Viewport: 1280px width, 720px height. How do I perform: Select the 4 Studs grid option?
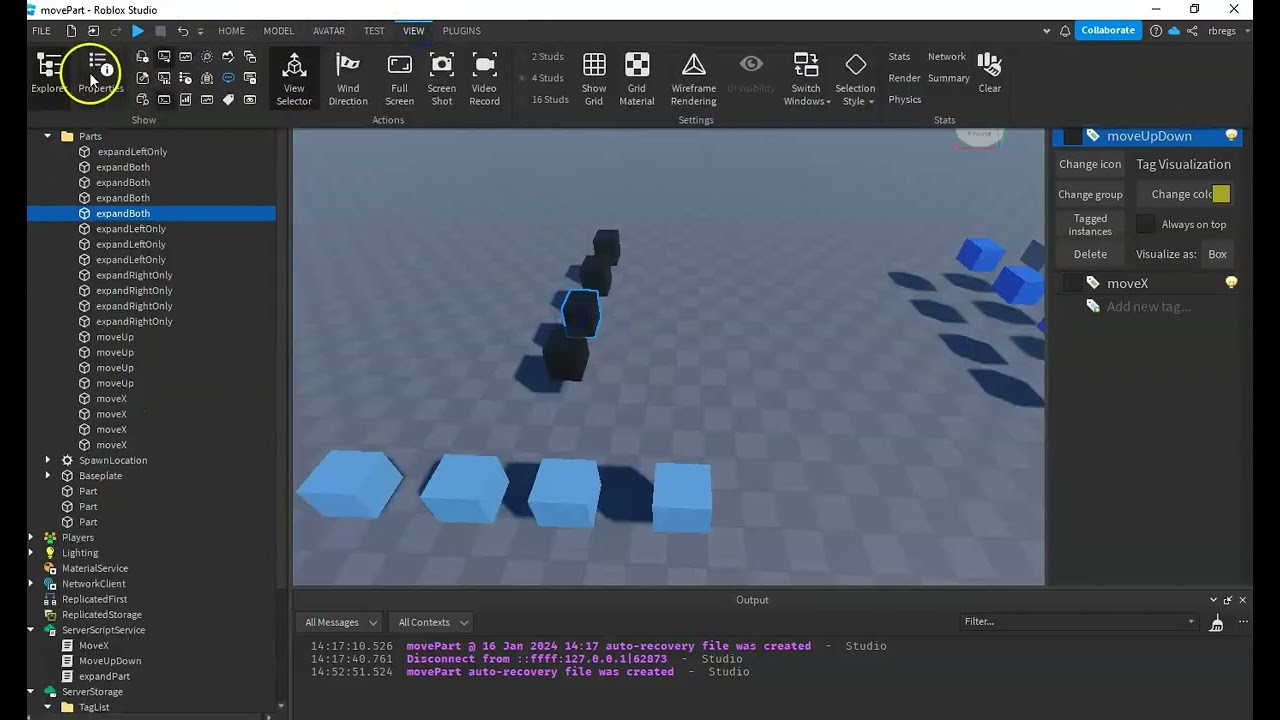pos(547,78)
